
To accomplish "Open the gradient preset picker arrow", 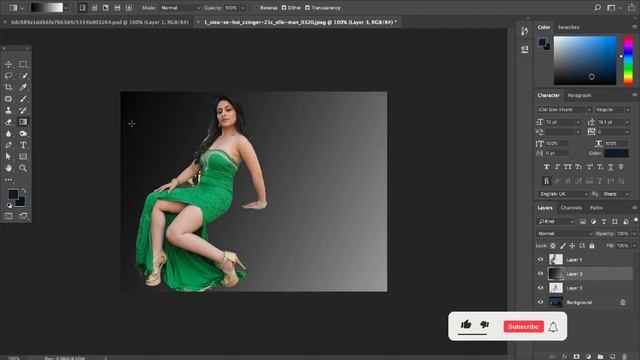I will (x=66, y=8).
